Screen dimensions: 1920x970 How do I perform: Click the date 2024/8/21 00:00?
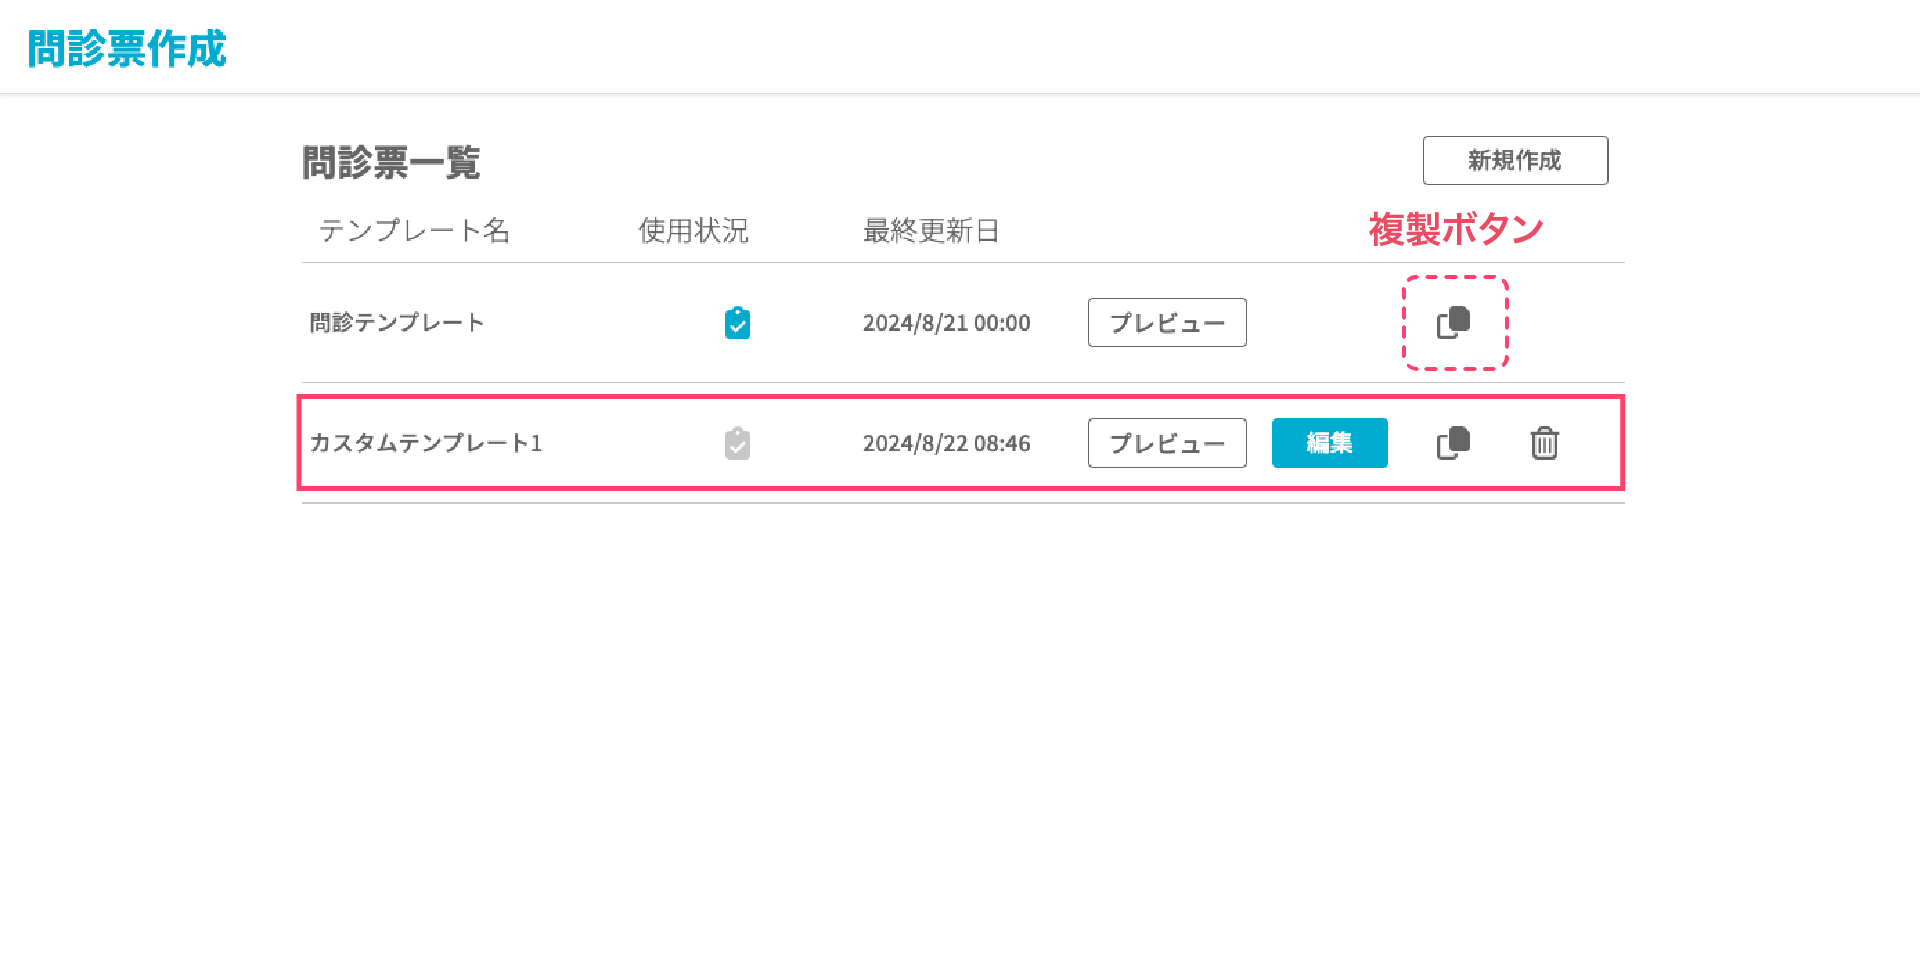click(946, 323)
